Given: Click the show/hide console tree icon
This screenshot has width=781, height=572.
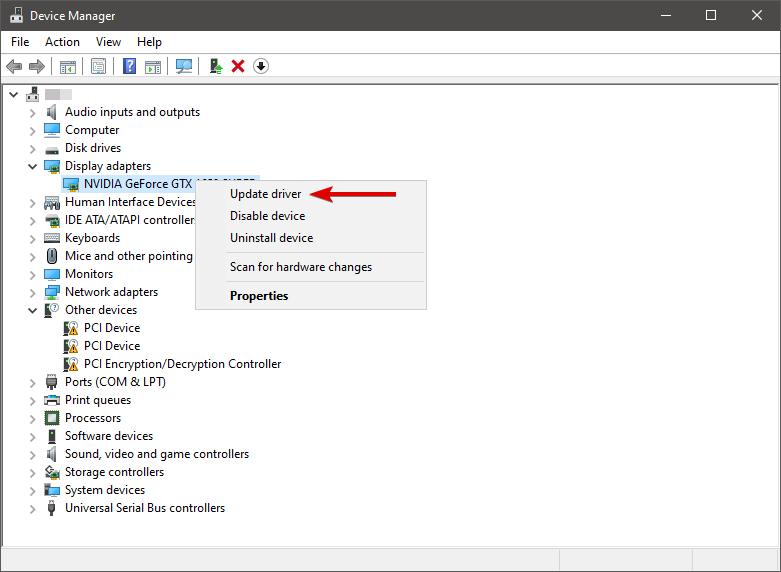Looking at the screenshot, I should (x=68, y=66).
